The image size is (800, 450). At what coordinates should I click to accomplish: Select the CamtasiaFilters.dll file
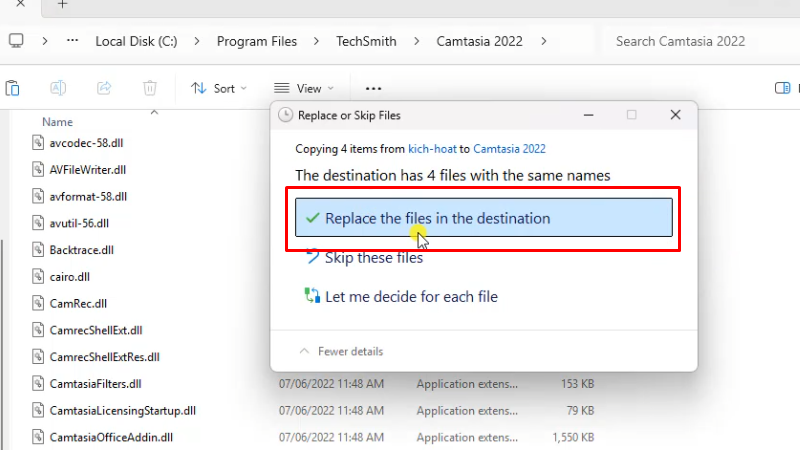coord(95,384)
